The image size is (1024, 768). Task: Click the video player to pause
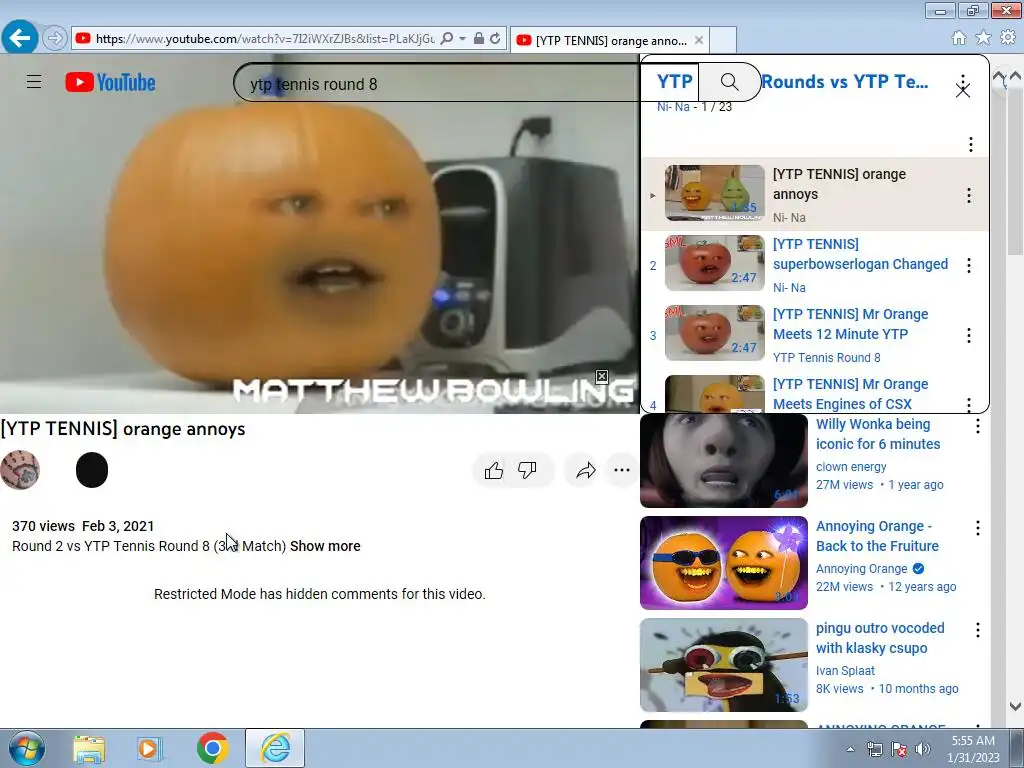319,234
